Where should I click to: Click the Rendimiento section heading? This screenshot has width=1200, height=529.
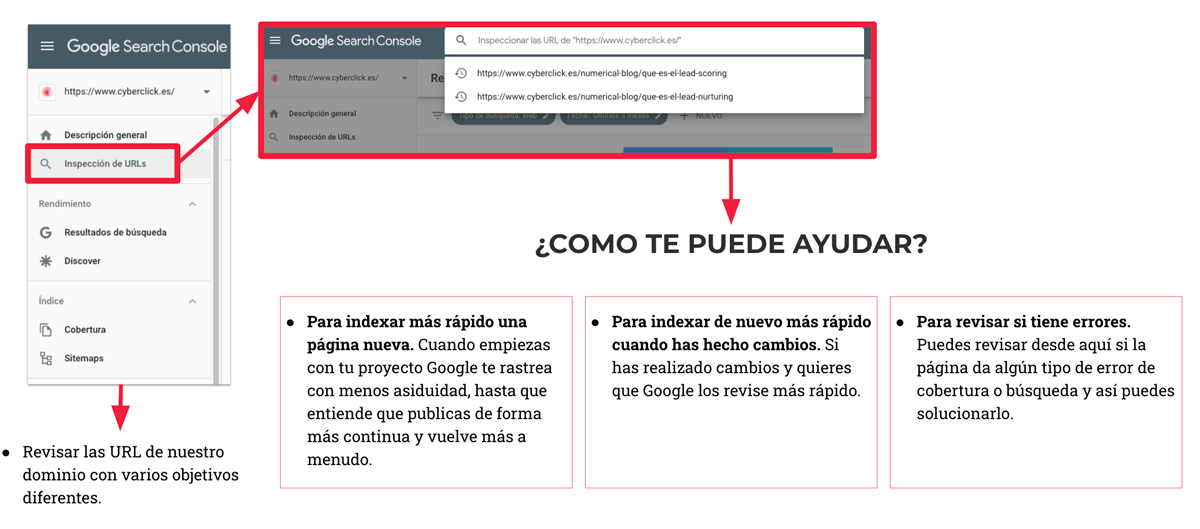click(65, 204)
